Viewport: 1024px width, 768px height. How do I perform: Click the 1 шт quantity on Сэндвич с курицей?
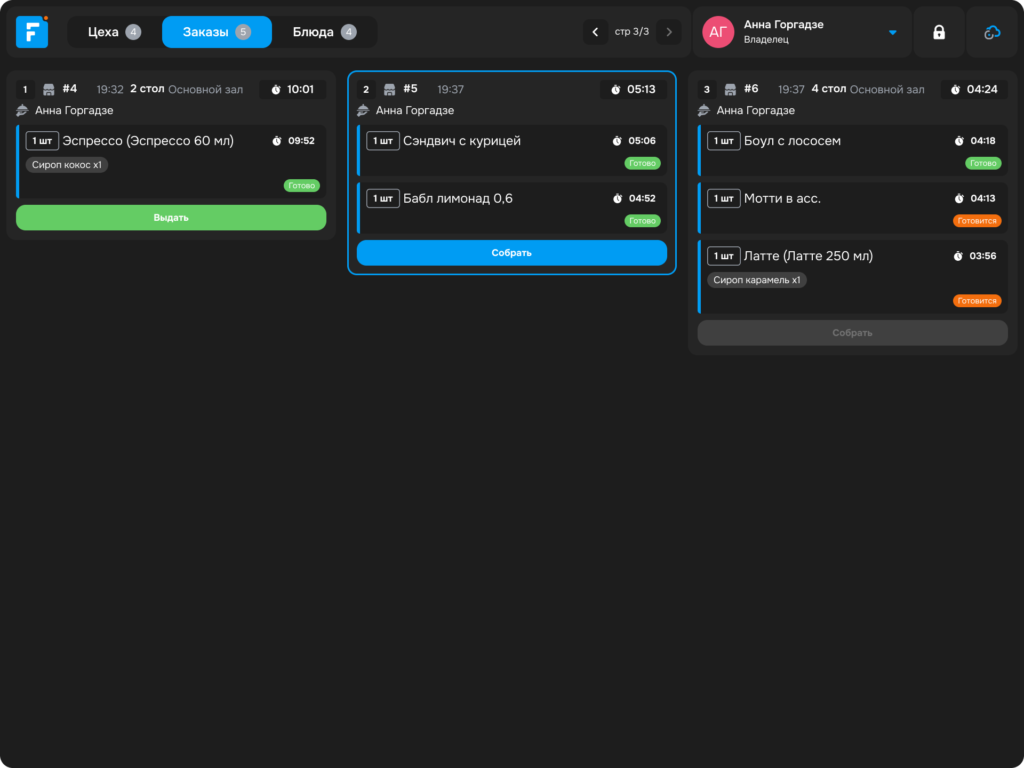click(383, 141)
